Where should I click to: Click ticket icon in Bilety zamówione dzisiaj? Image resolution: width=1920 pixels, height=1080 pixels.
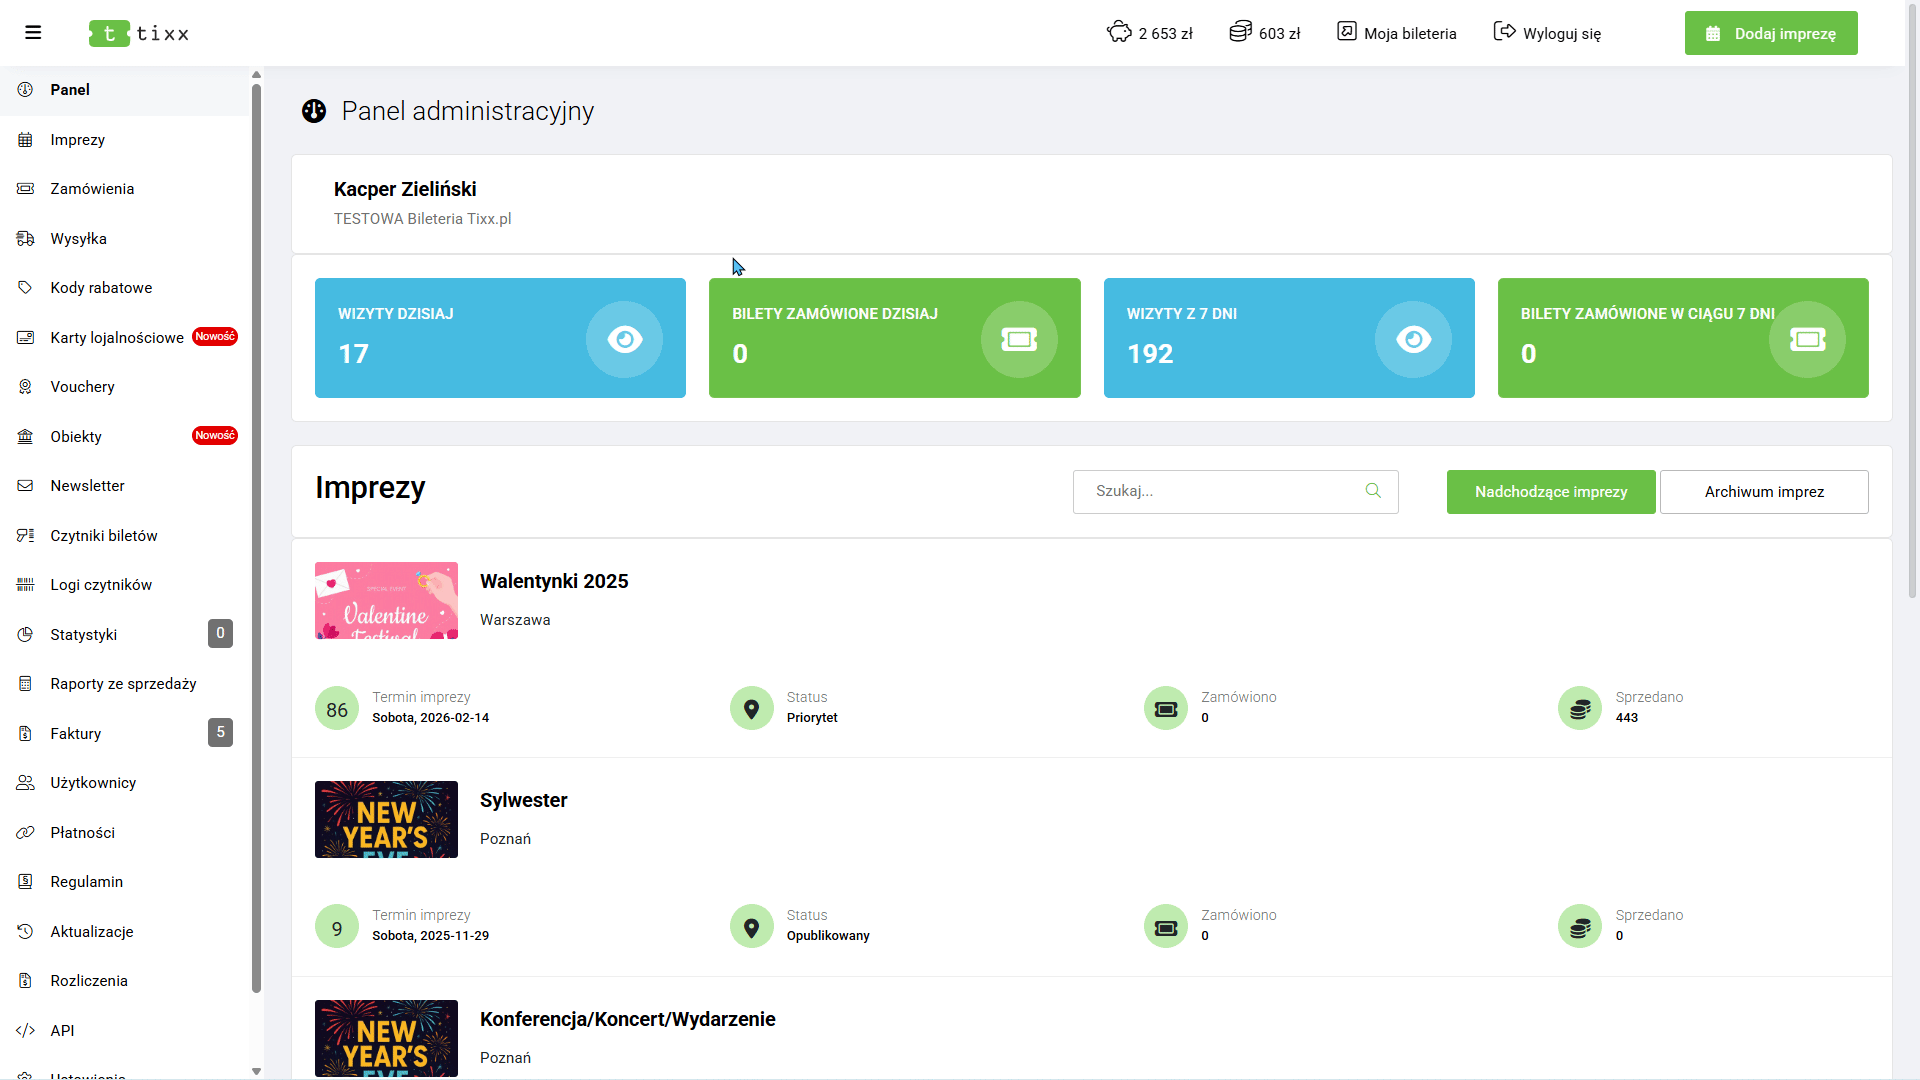tap(1018, 340)
